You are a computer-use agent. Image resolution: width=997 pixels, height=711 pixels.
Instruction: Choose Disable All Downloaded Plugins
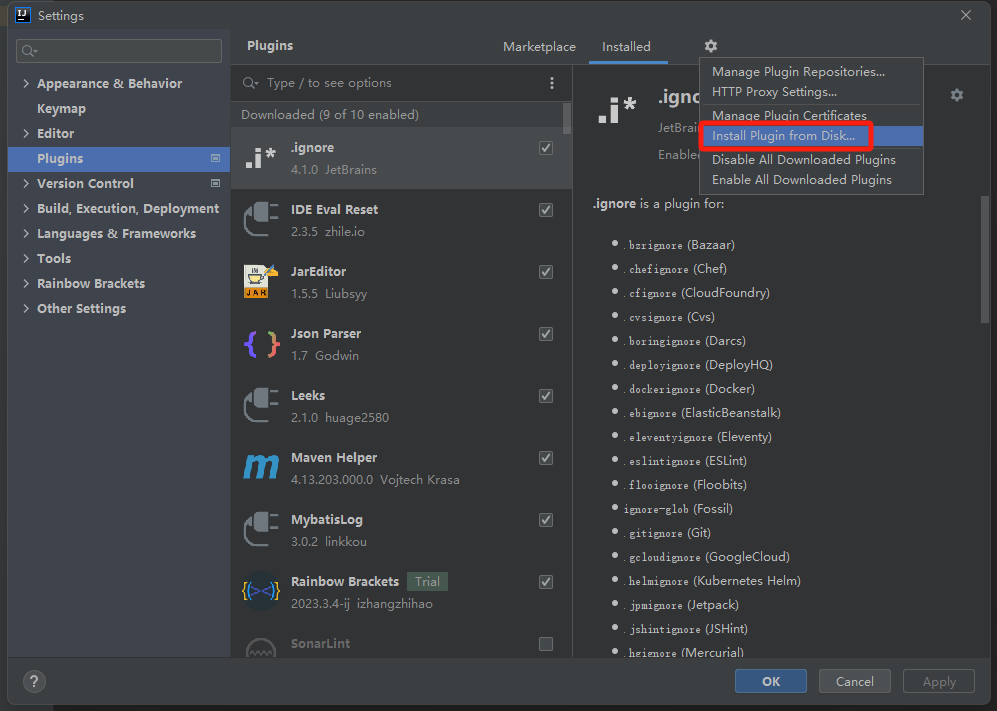(x=811, y=160)
